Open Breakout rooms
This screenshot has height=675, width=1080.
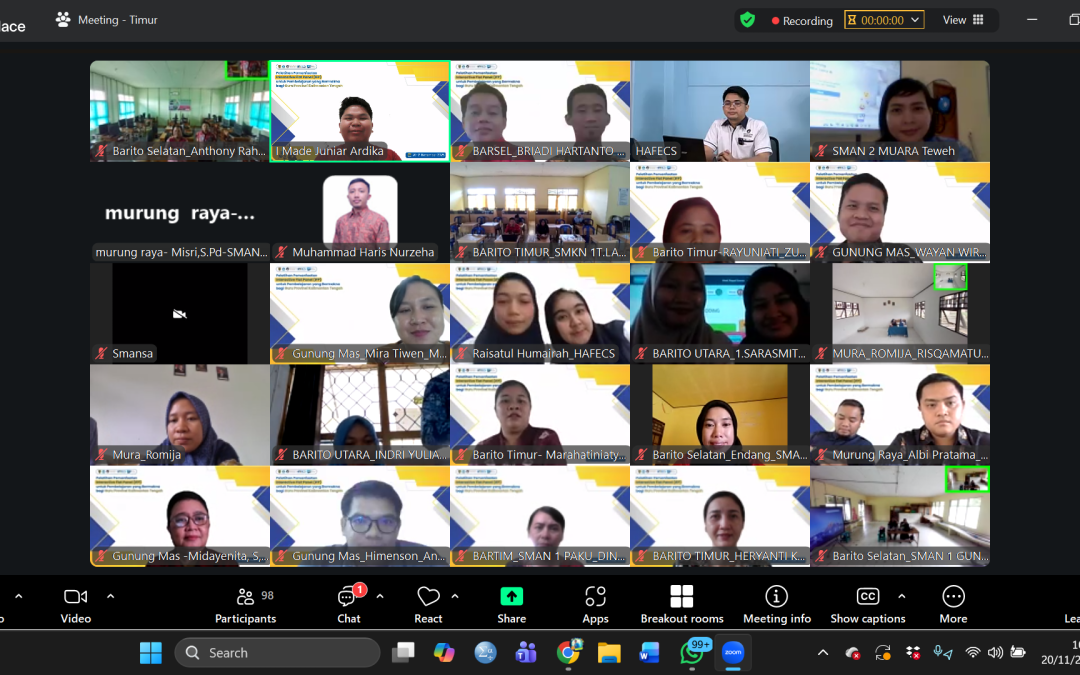[x=682, y=605]
